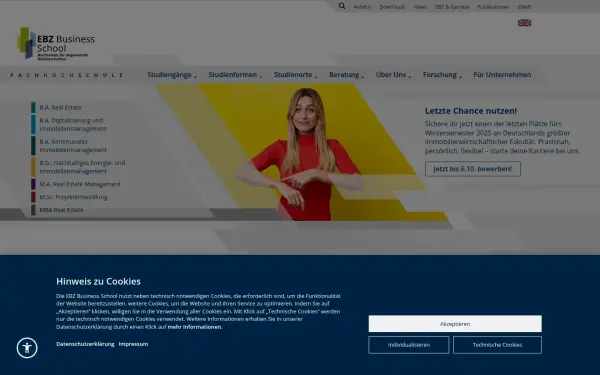Viewport: 600px width, 375px height.
Task: Click the 'Hinweis zu Cookies' heading
Action: [98, 281]
